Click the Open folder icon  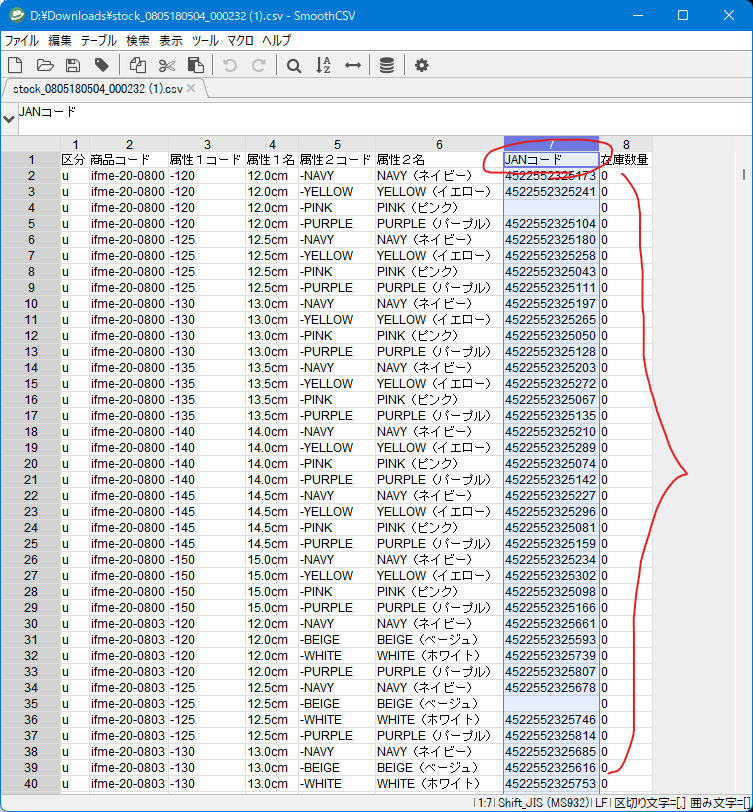[x=44, y=65]
